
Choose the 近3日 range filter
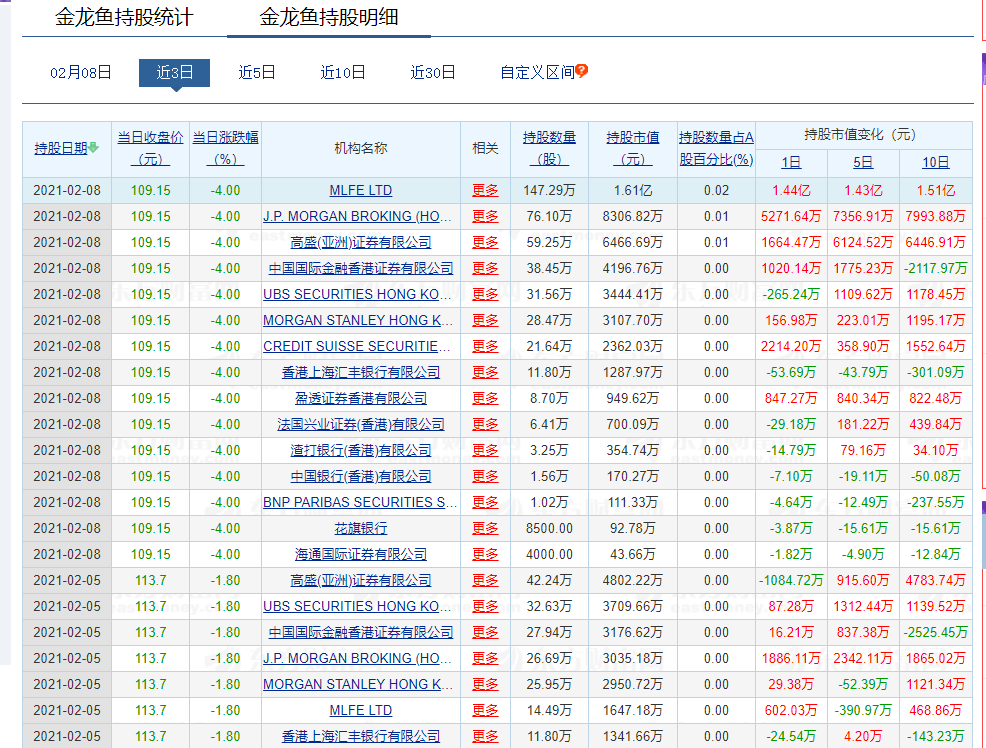pos(174,72)
